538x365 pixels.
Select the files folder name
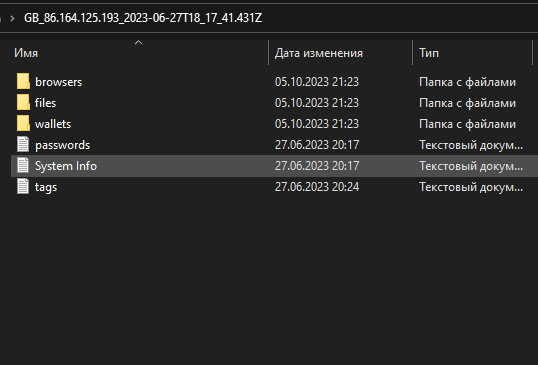(x=45, y=103)
